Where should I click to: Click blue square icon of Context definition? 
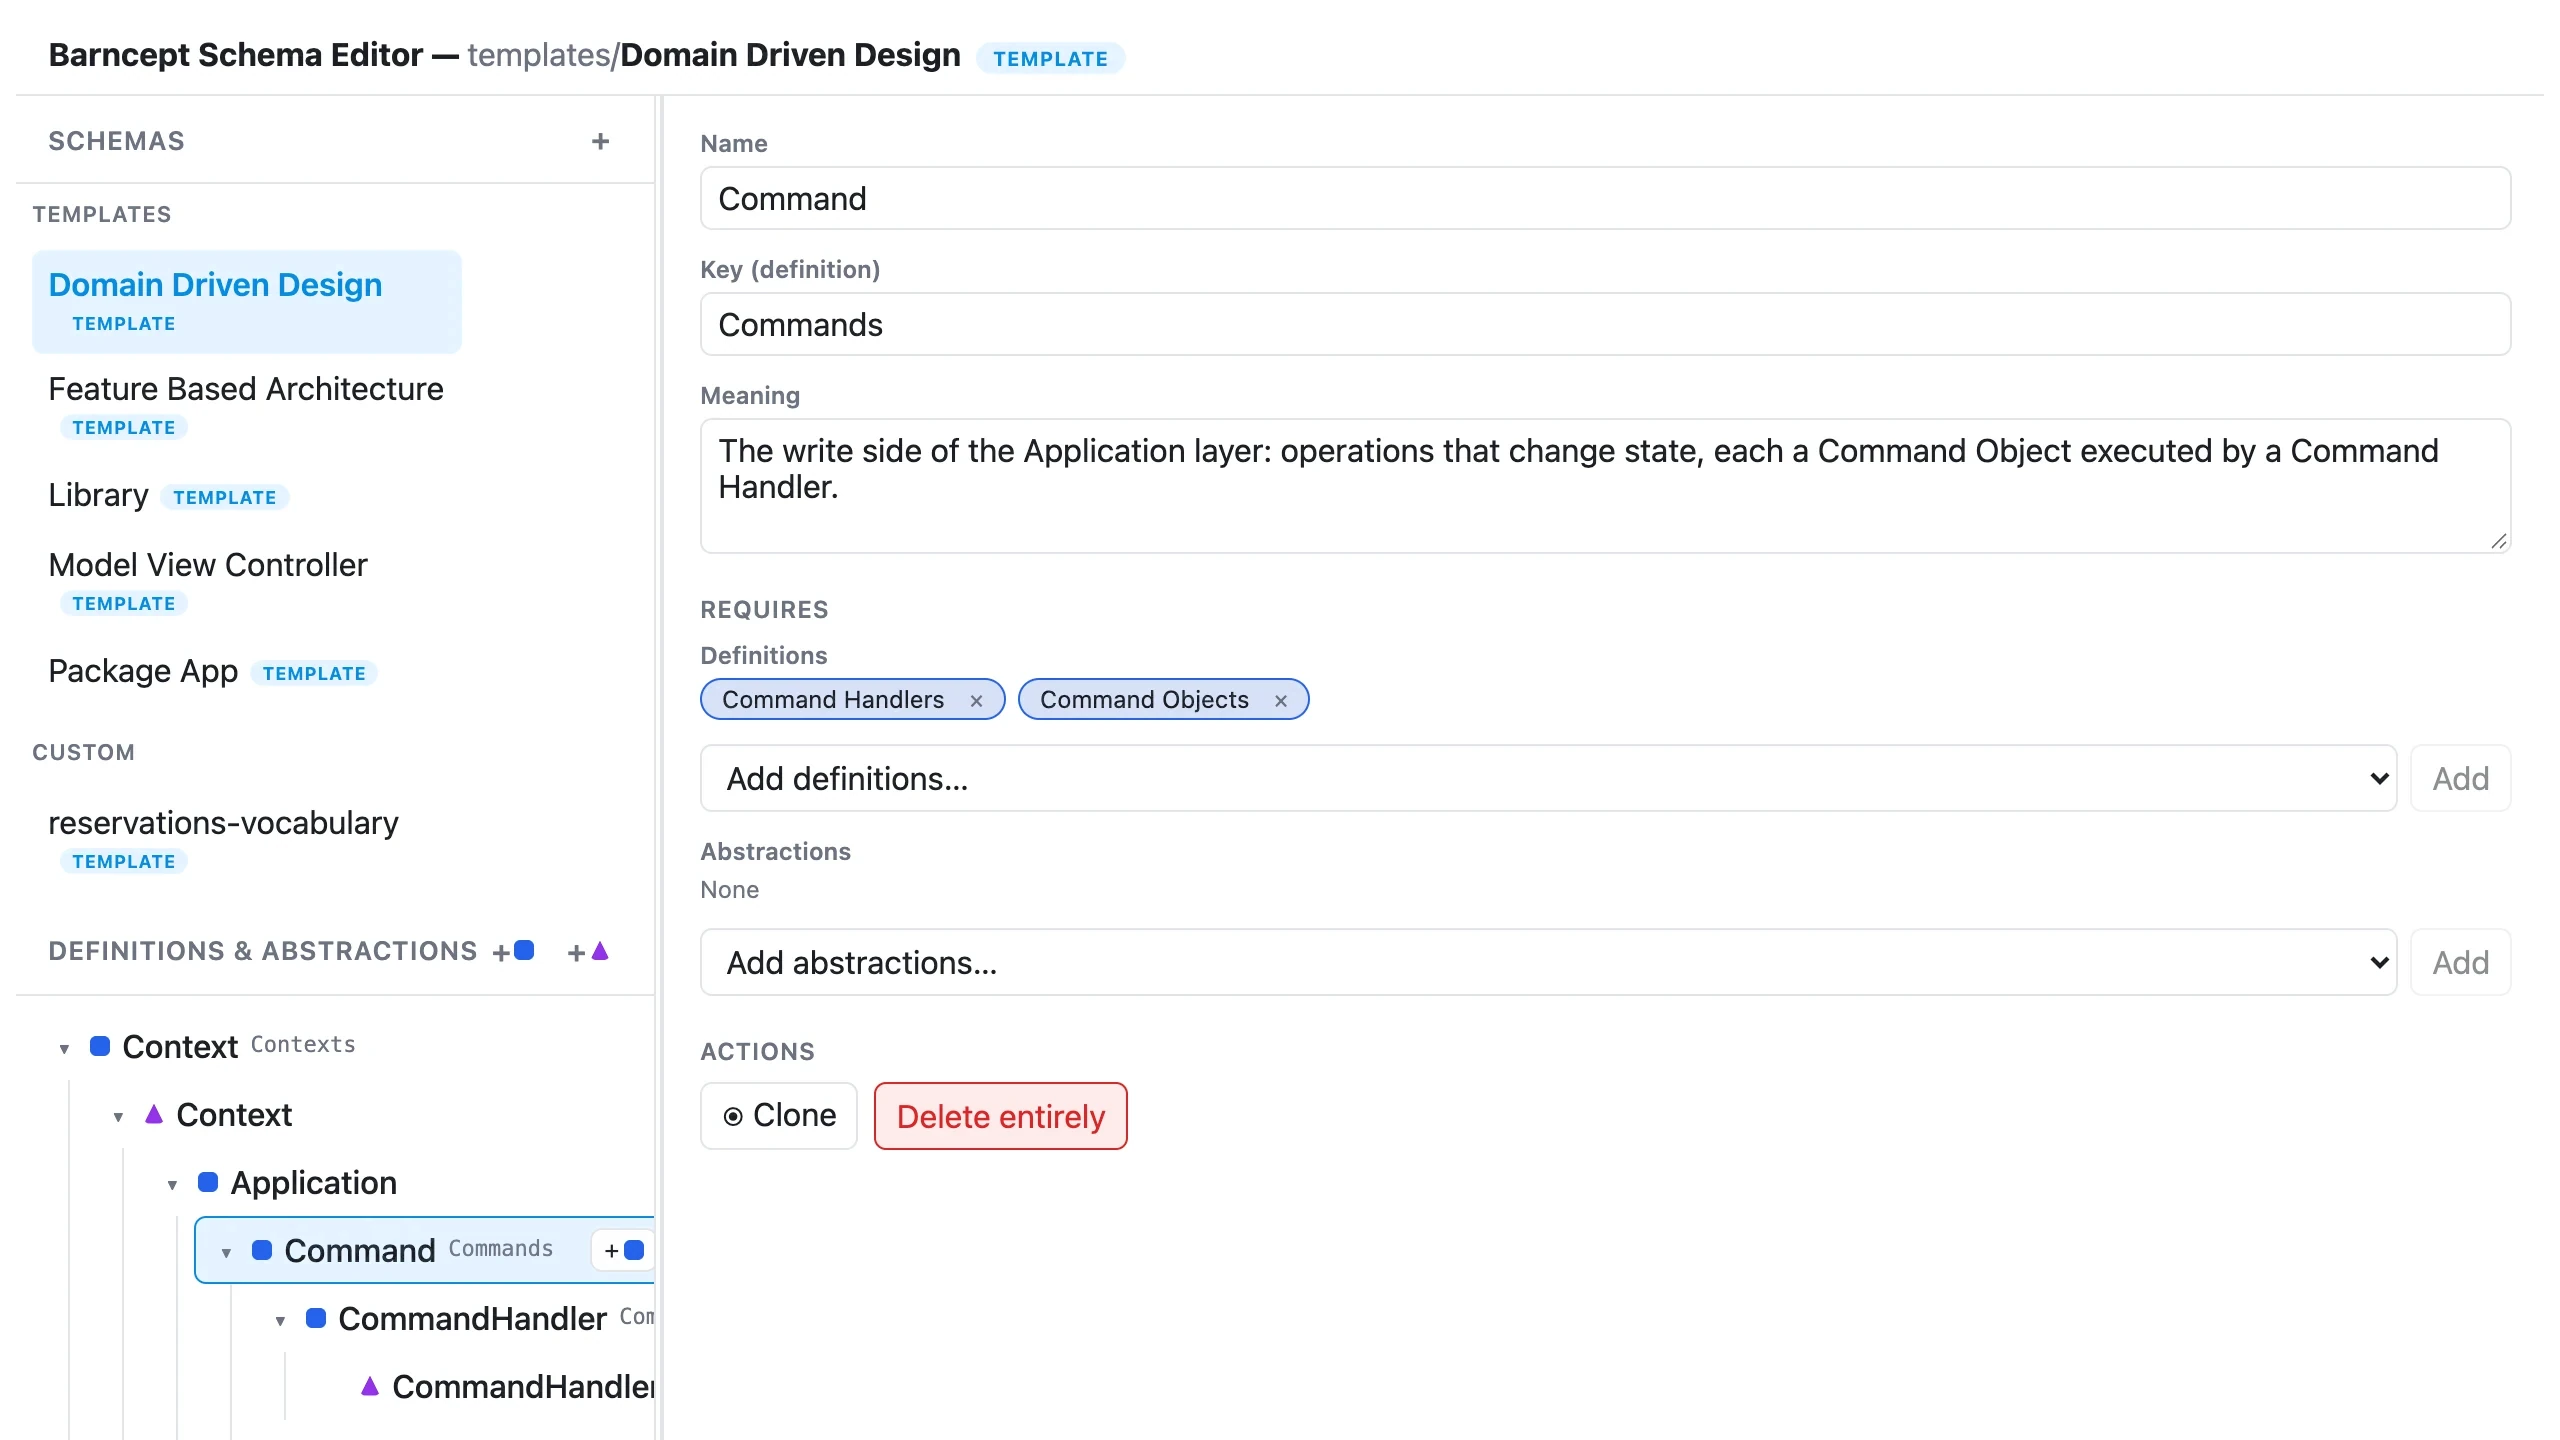pyautogui.click(x=100, y=1047)
